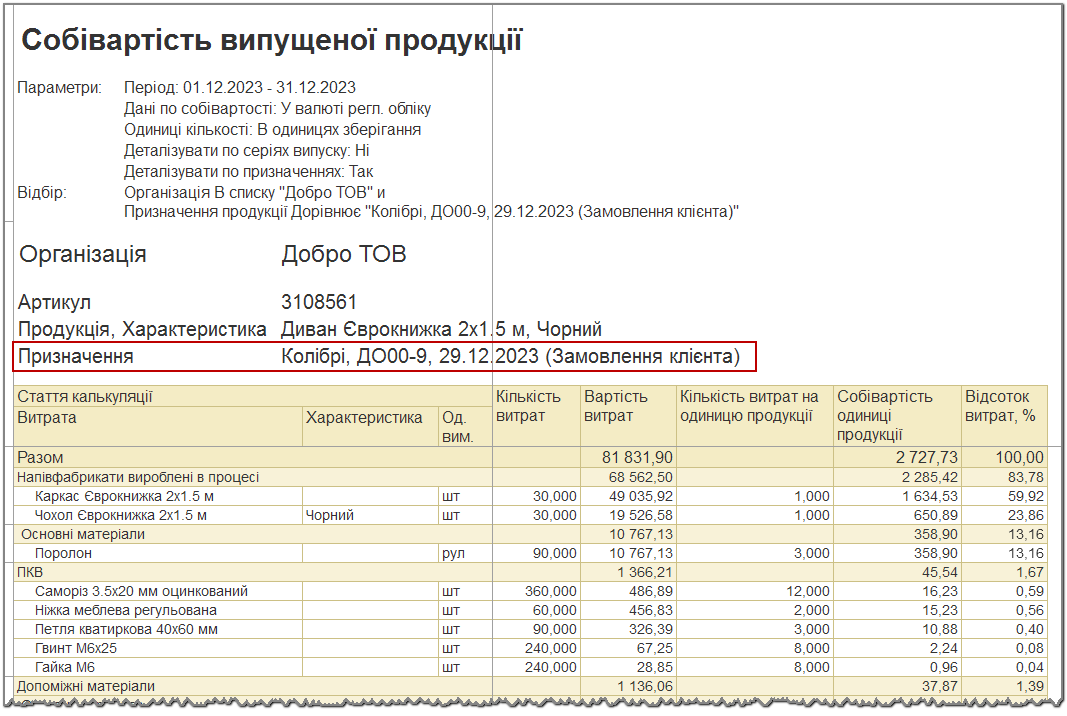Image resolution: width=1067 pixels, height=716 pixels.
Task: Select the 'Поролон' material cell
Action: point(64,553)
